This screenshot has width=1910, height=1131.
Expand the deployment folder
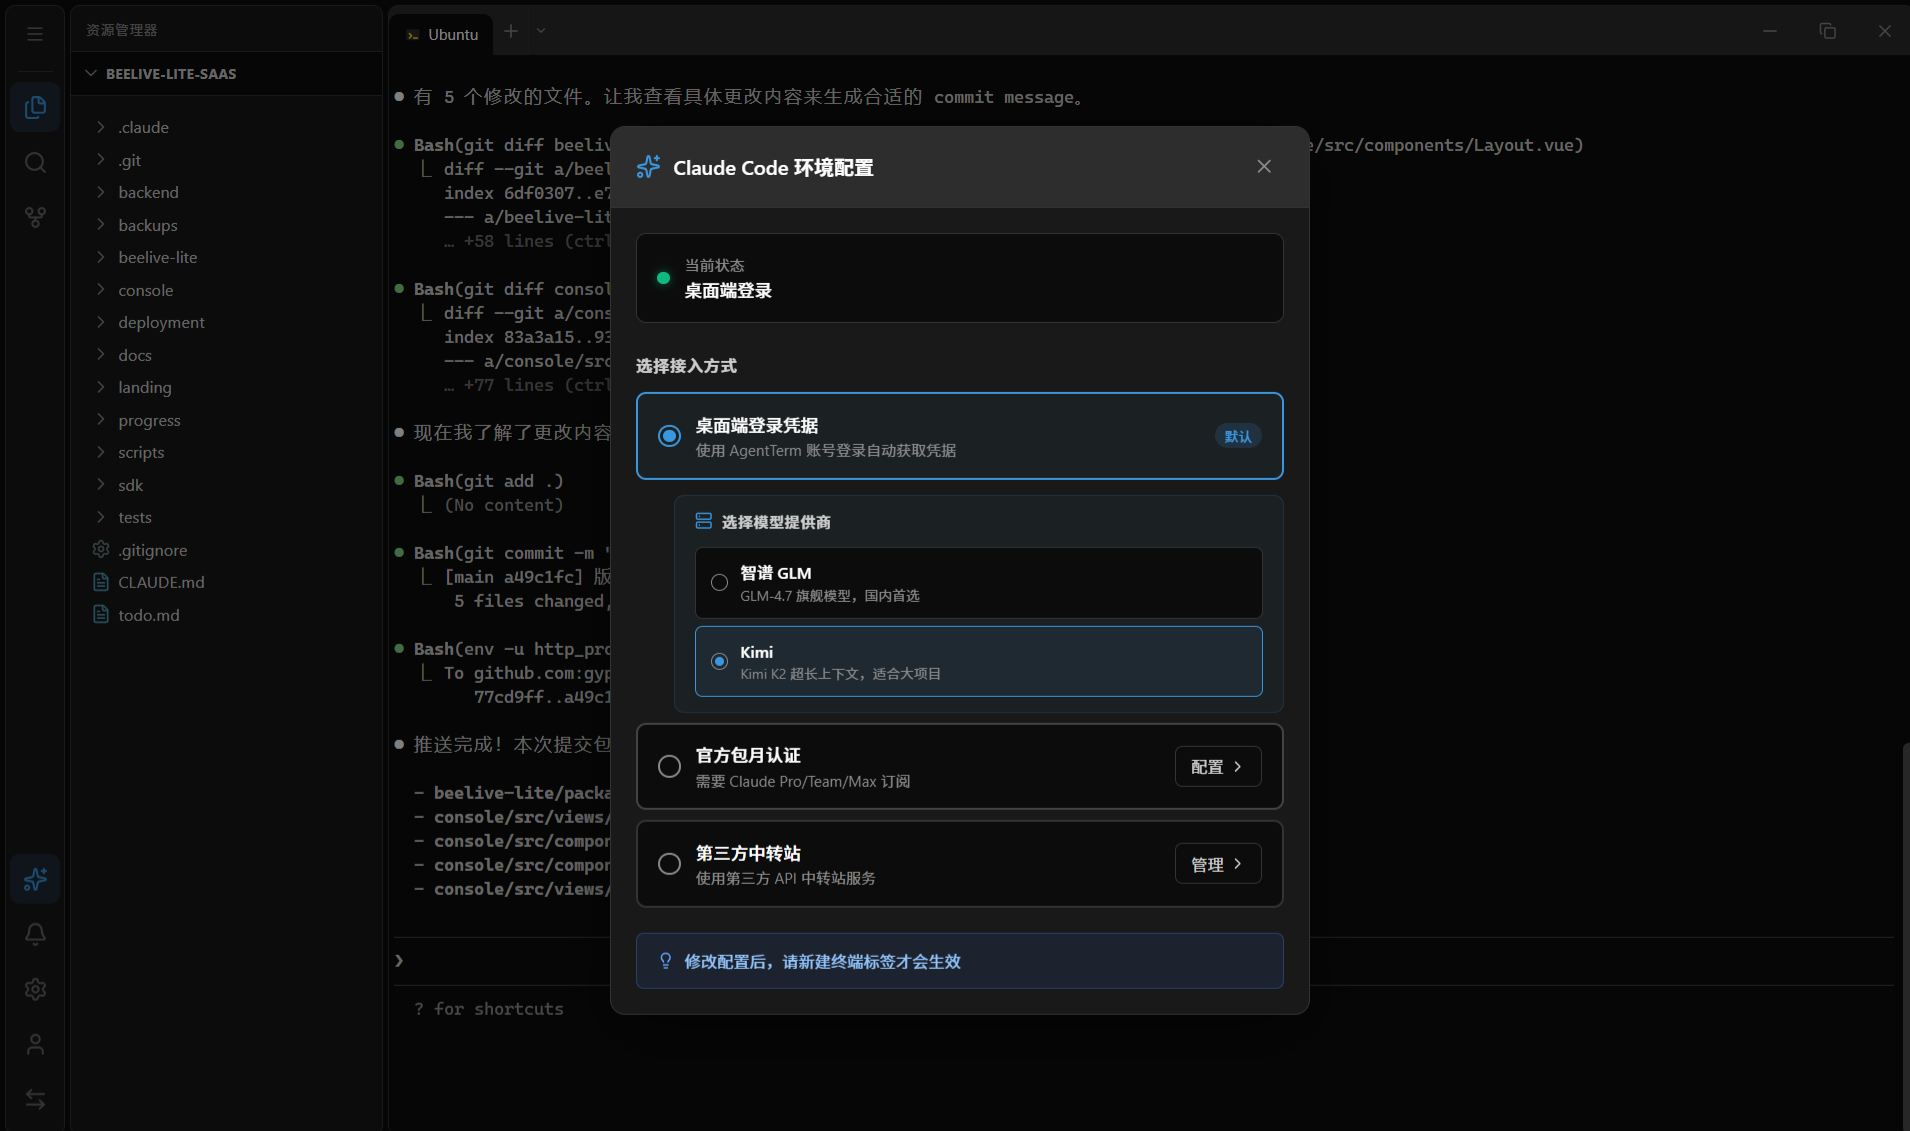click(x=227, y=322)
